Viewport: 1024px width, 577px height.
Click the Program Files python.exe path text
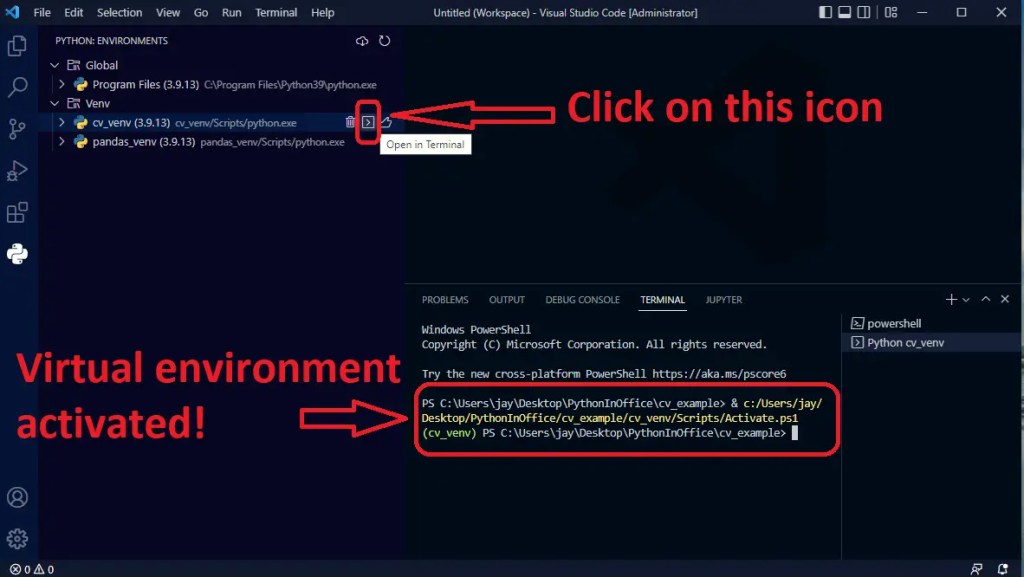290,85
